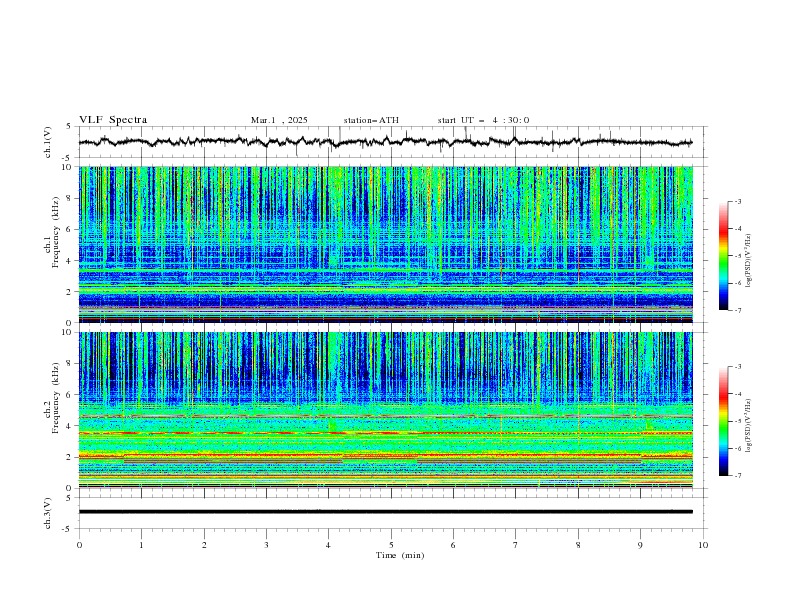Click time axis tick label '3'
This screenshot has width=792, height=612.
point(266,545)
